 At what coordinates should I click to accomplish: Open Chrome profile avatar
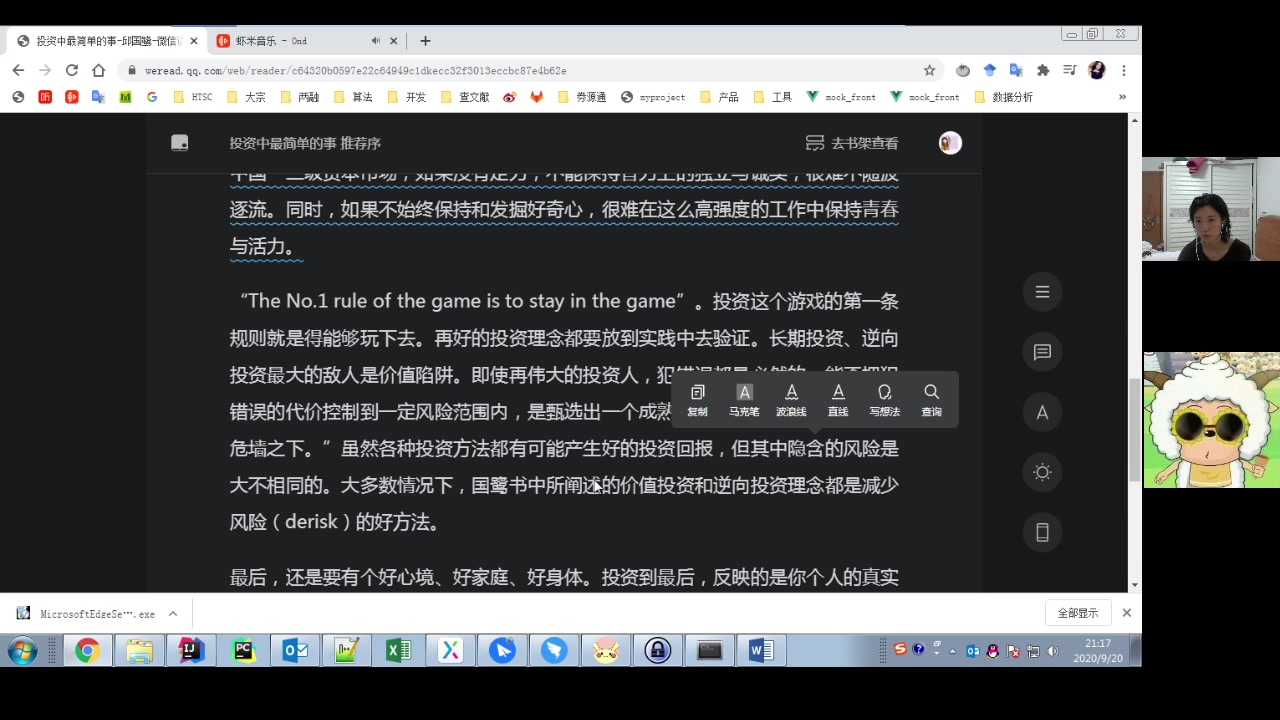click(1097, 70)
